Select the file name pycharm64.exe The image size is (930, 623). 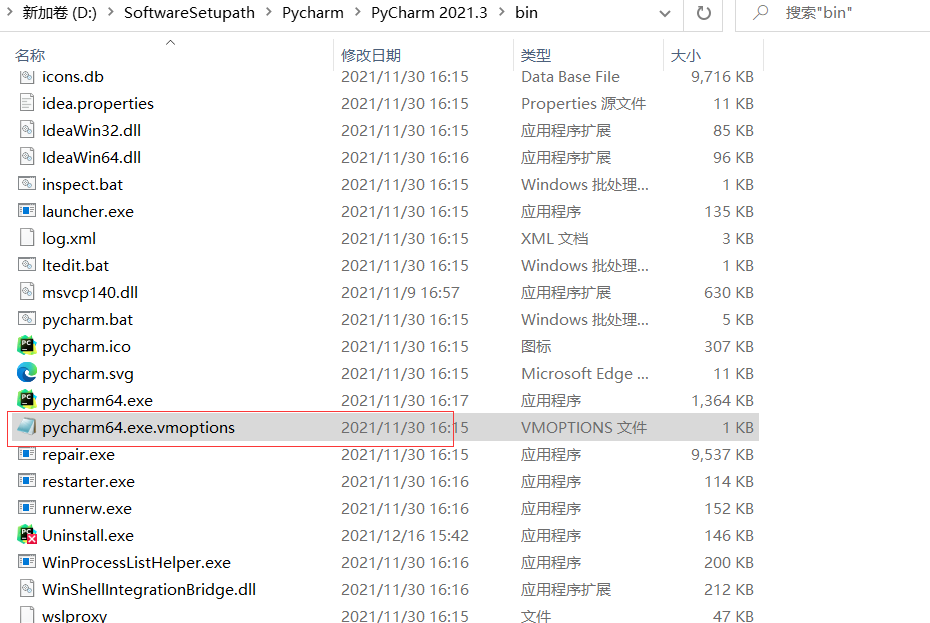pyautogui.click(x=97, y=400)
